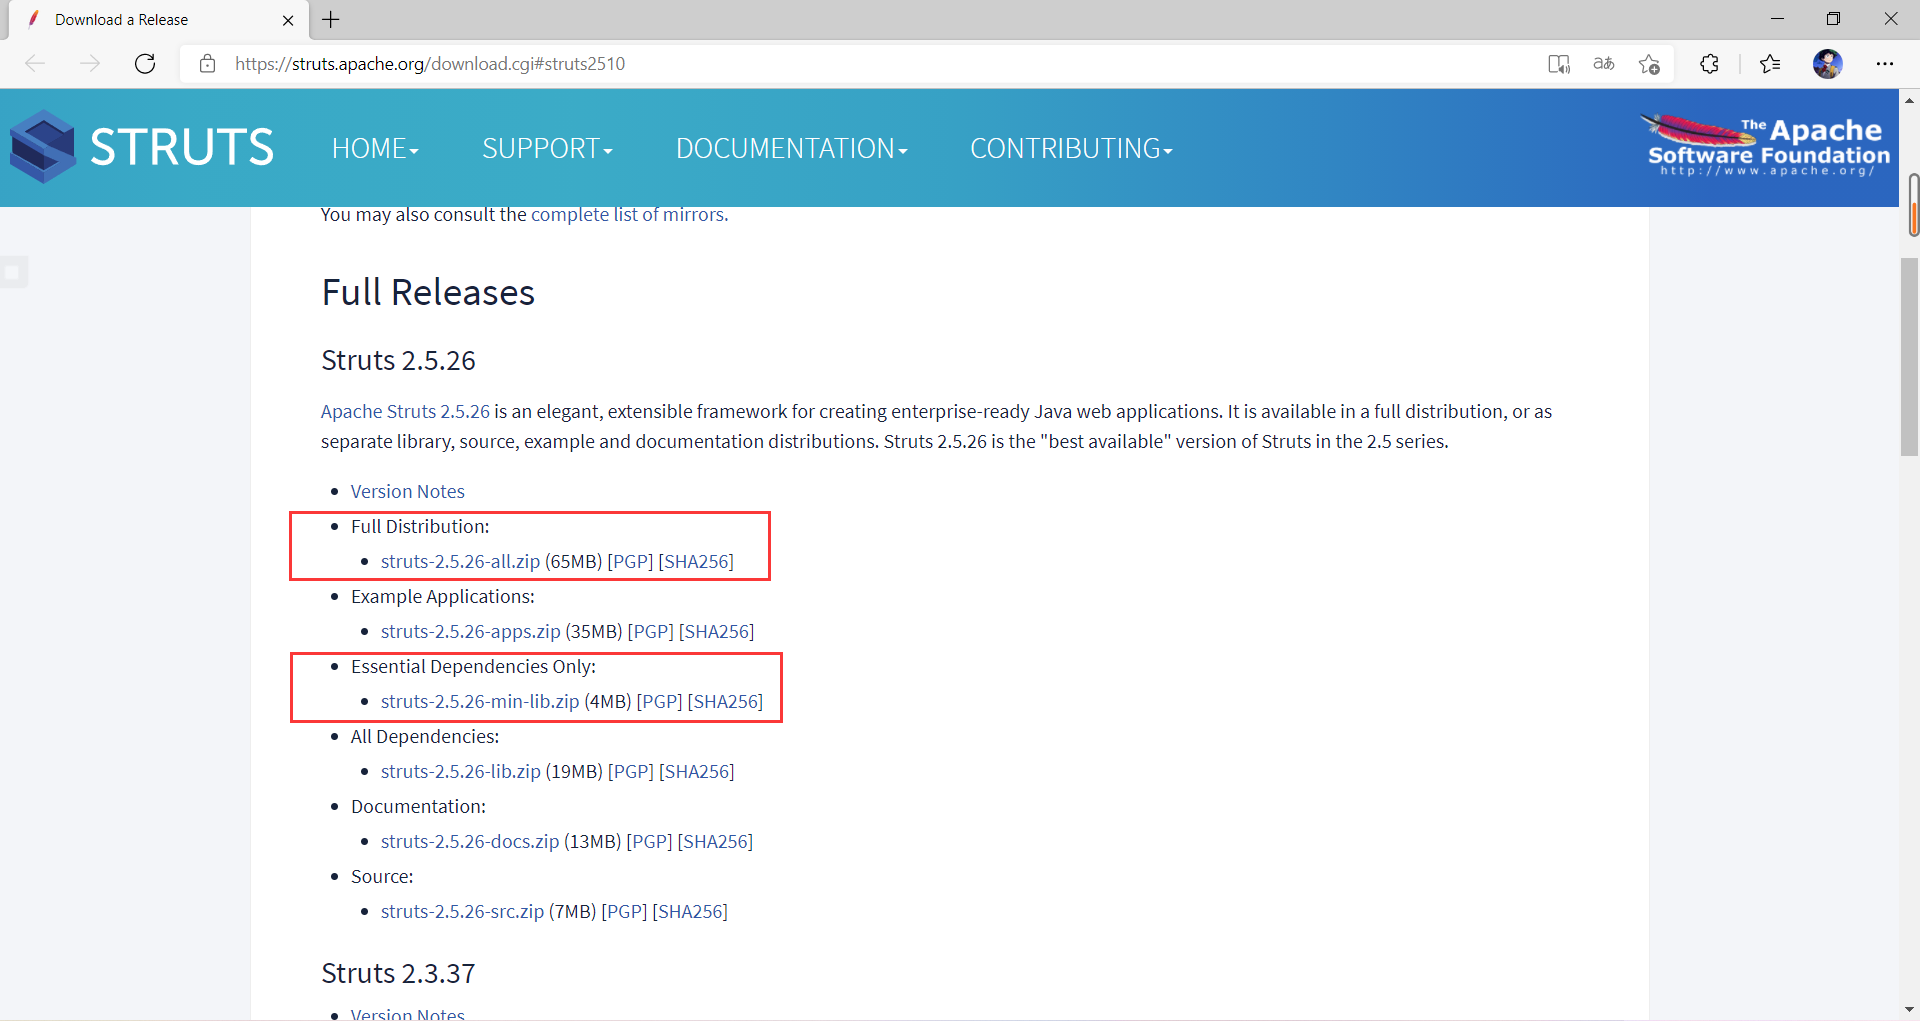Click the scrollbar up arrow
This screenshot has height=1021, width=1920.
(1910, 100)
